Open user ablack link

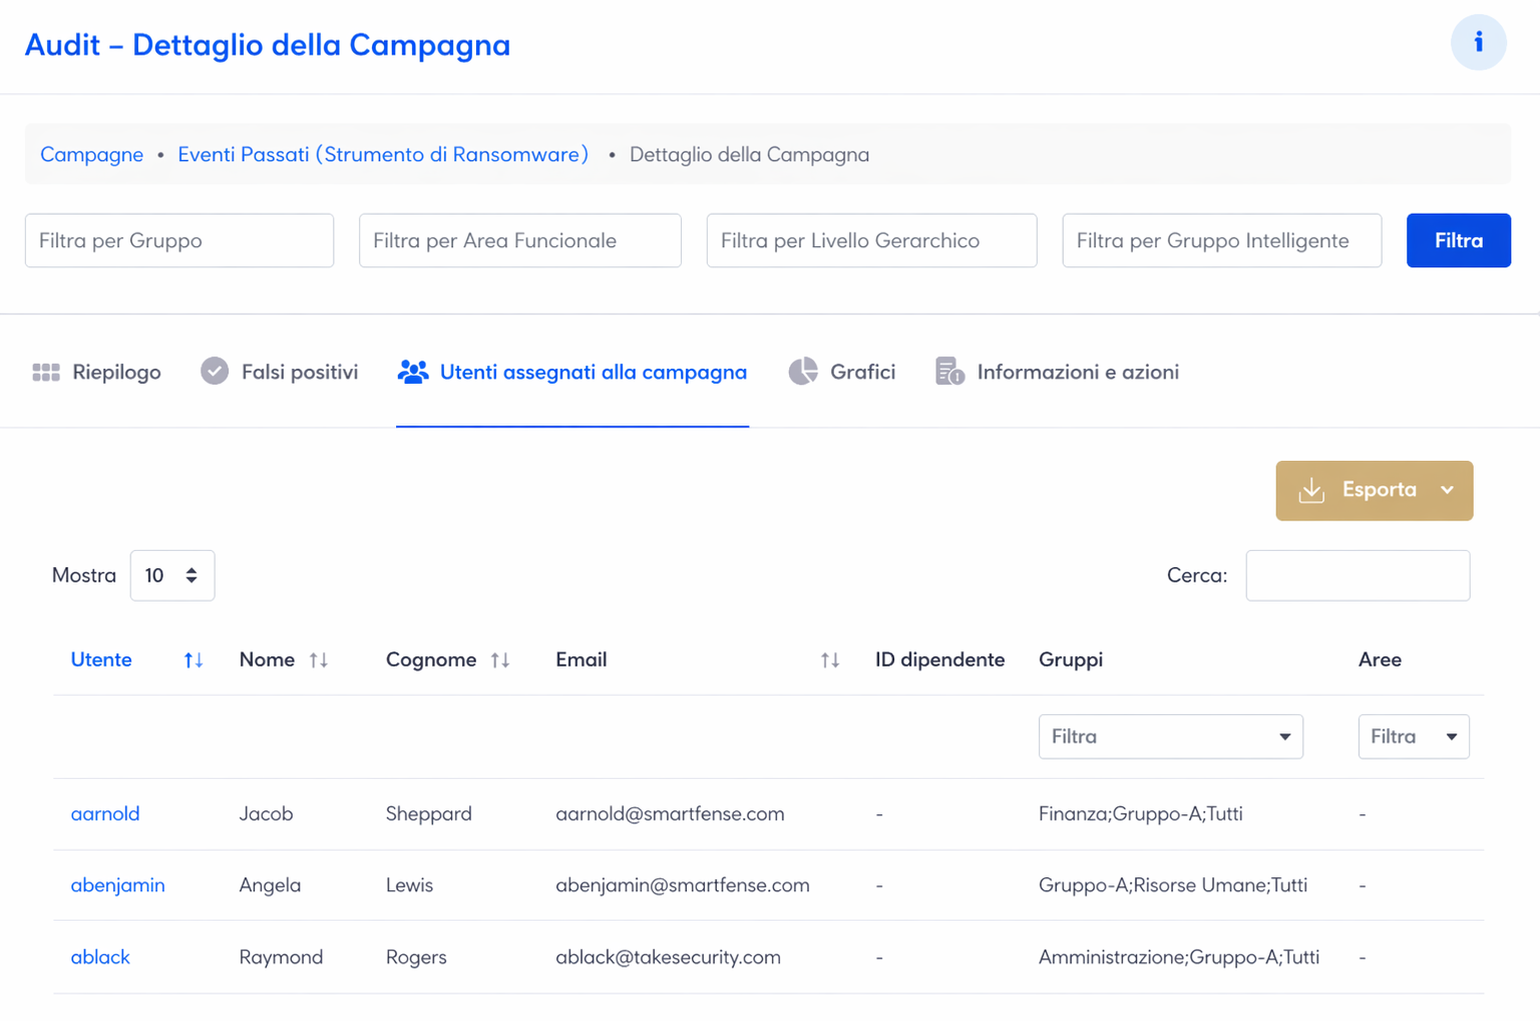100,957
